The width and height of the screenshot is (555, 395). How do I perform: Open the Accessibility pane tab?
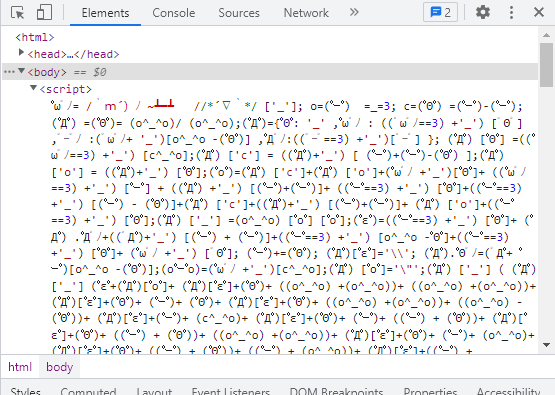point(508,391)
